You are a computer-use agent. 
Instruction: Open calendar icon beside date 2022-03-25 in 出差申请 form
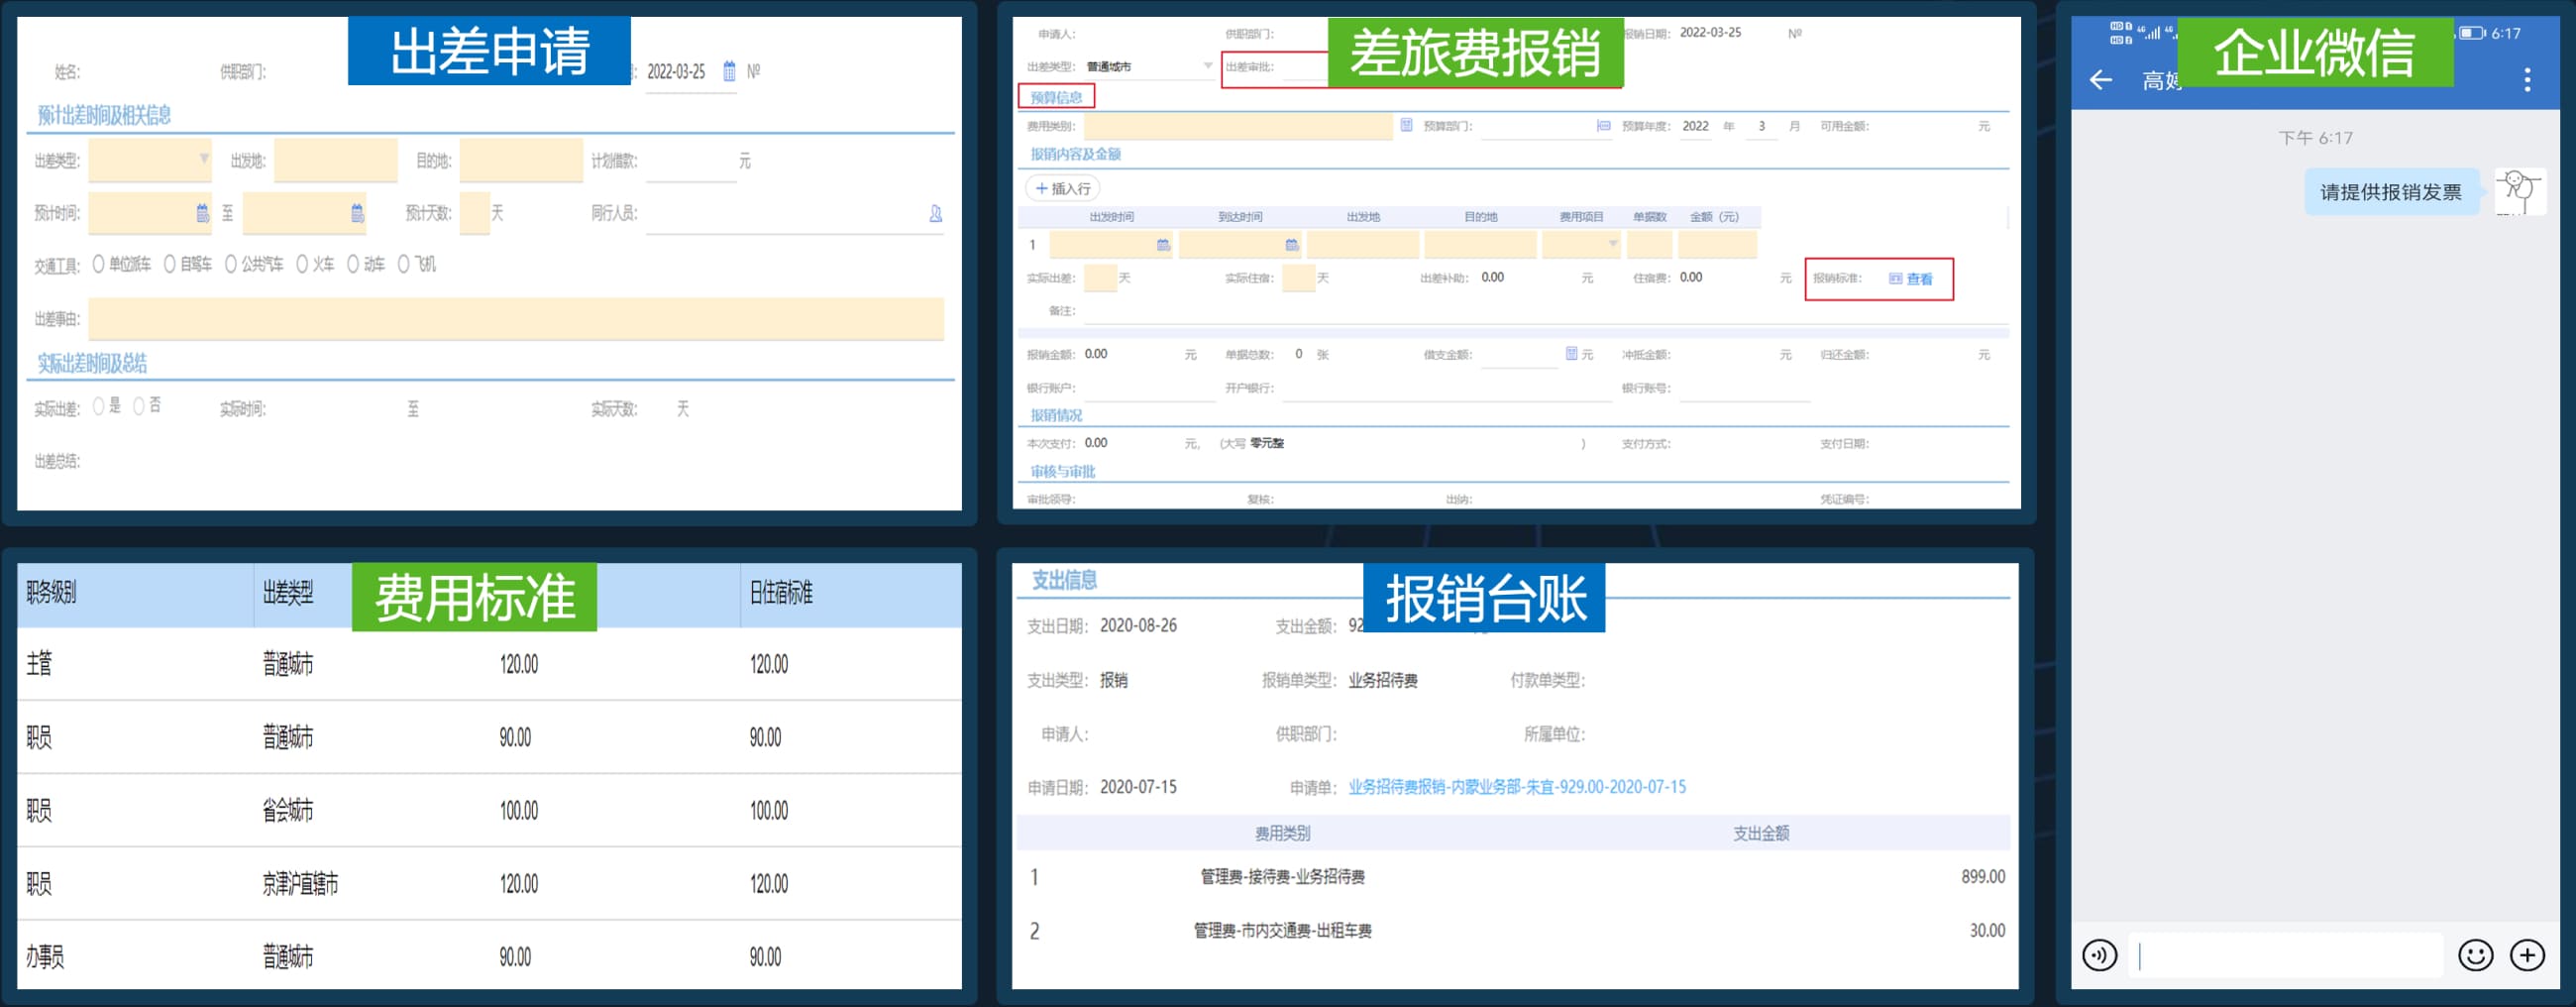(x=729, y=72)
